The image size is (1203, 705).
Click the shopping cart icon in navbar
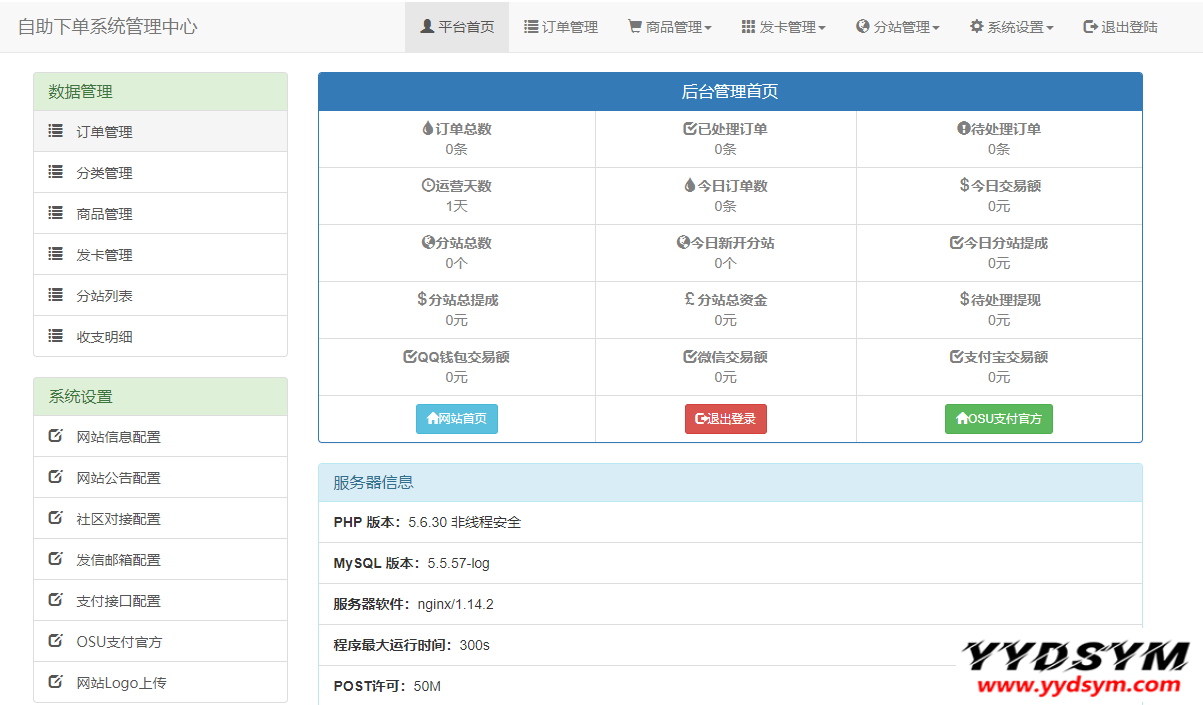pos(634,27)
